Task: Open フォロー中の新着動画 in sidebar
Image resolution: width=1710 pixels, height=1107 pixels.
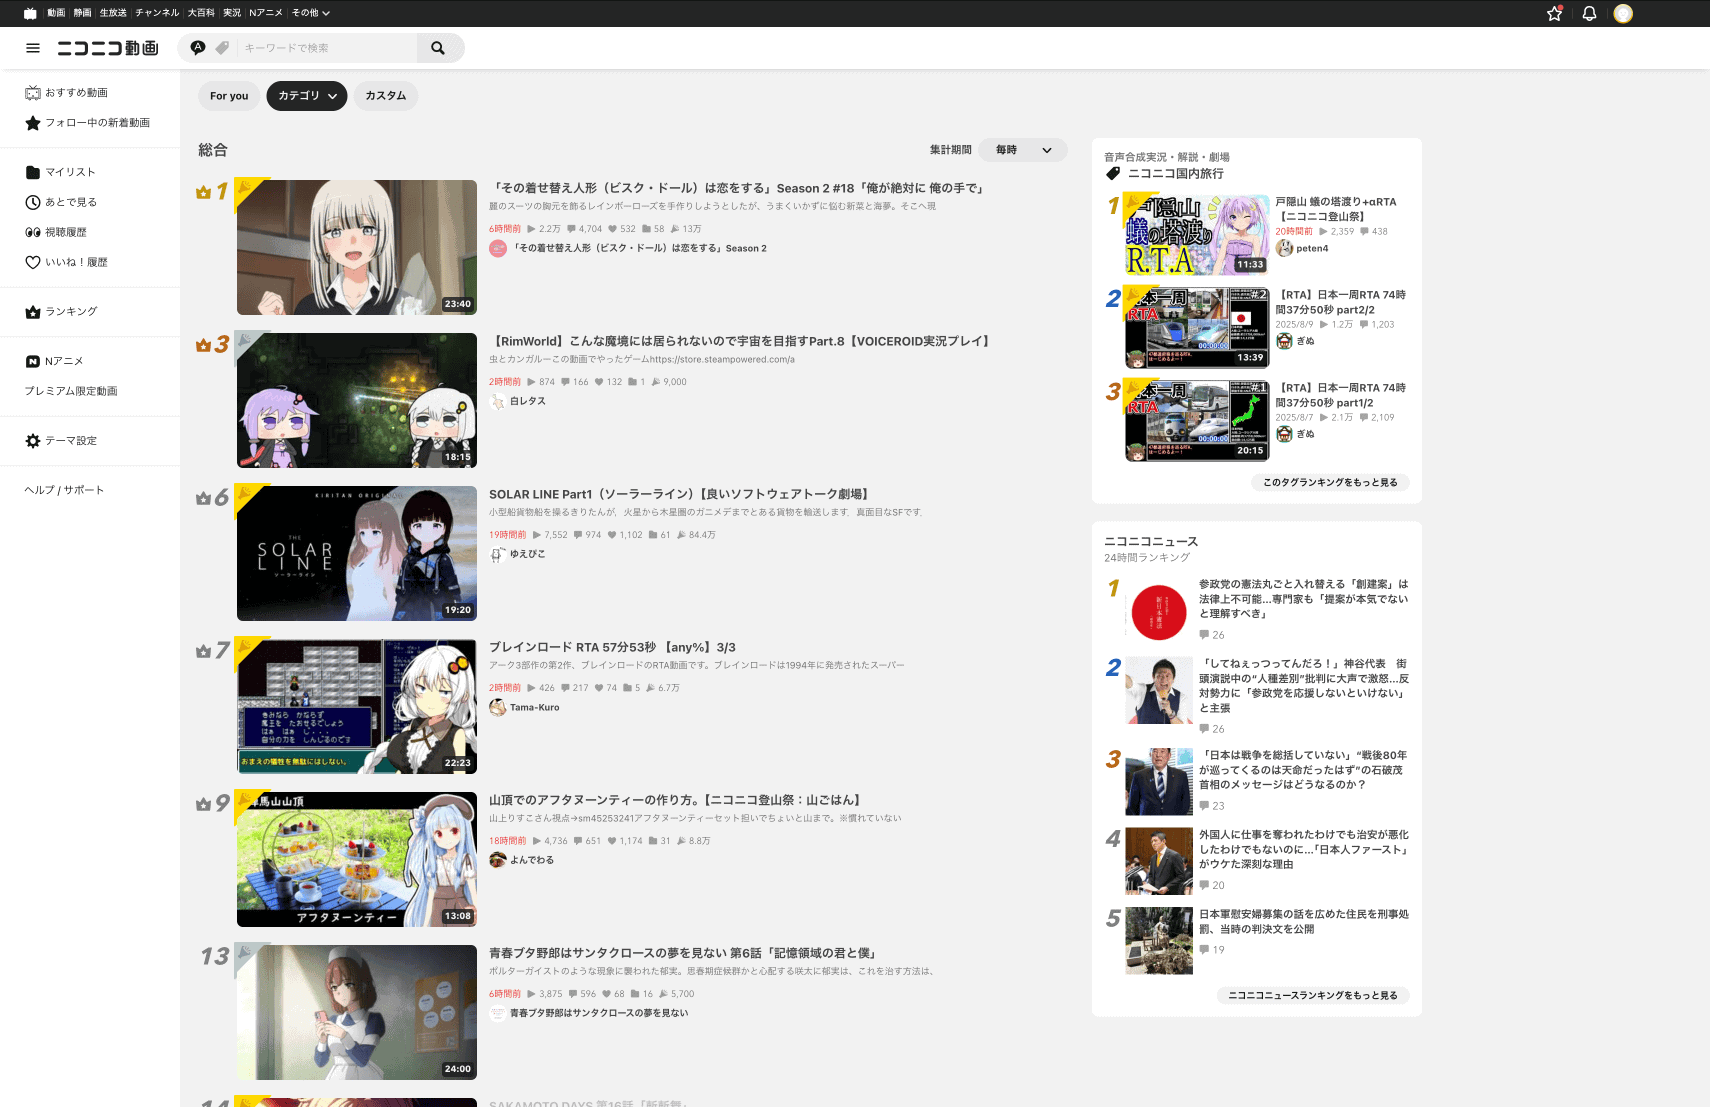Action: [87, 123]
